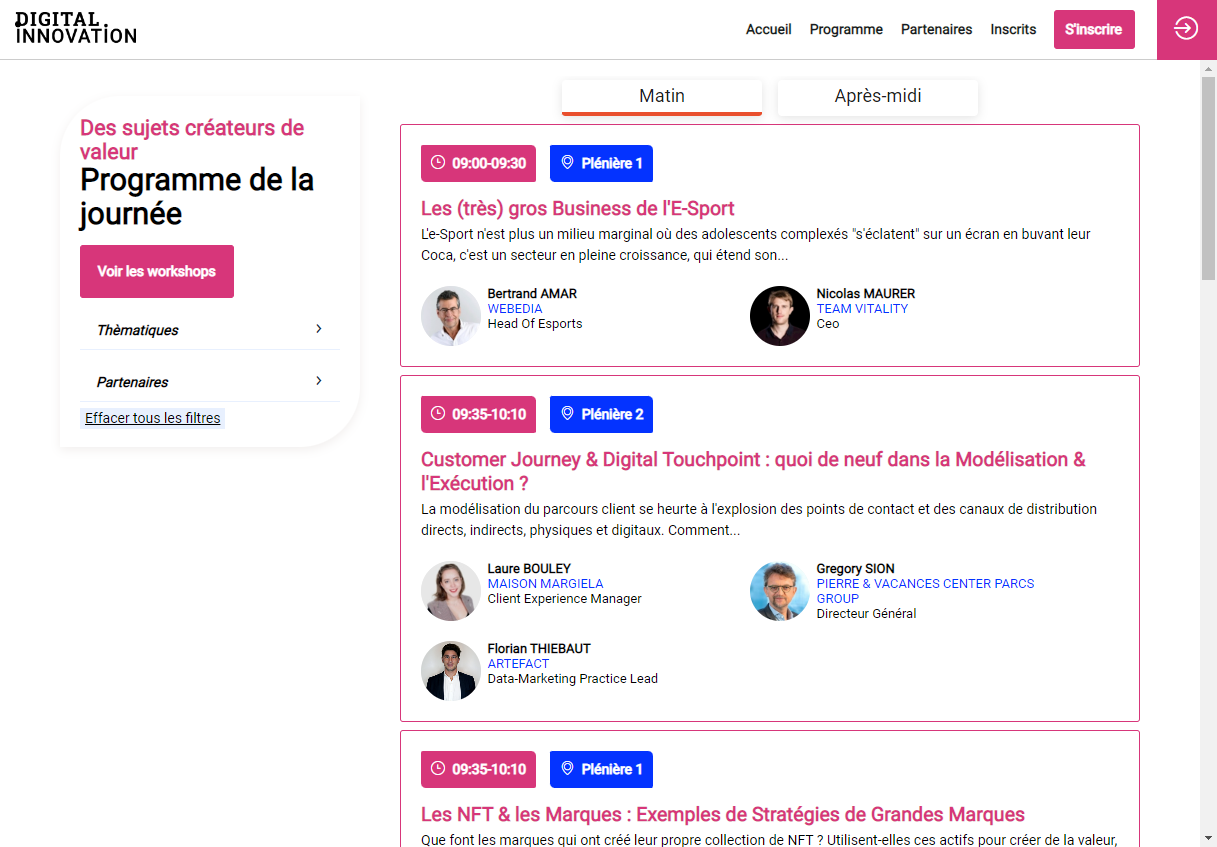Screen dimensions: 1217x847
Task: Expand the Partenaires filter
Action: [x=210, y=382]
